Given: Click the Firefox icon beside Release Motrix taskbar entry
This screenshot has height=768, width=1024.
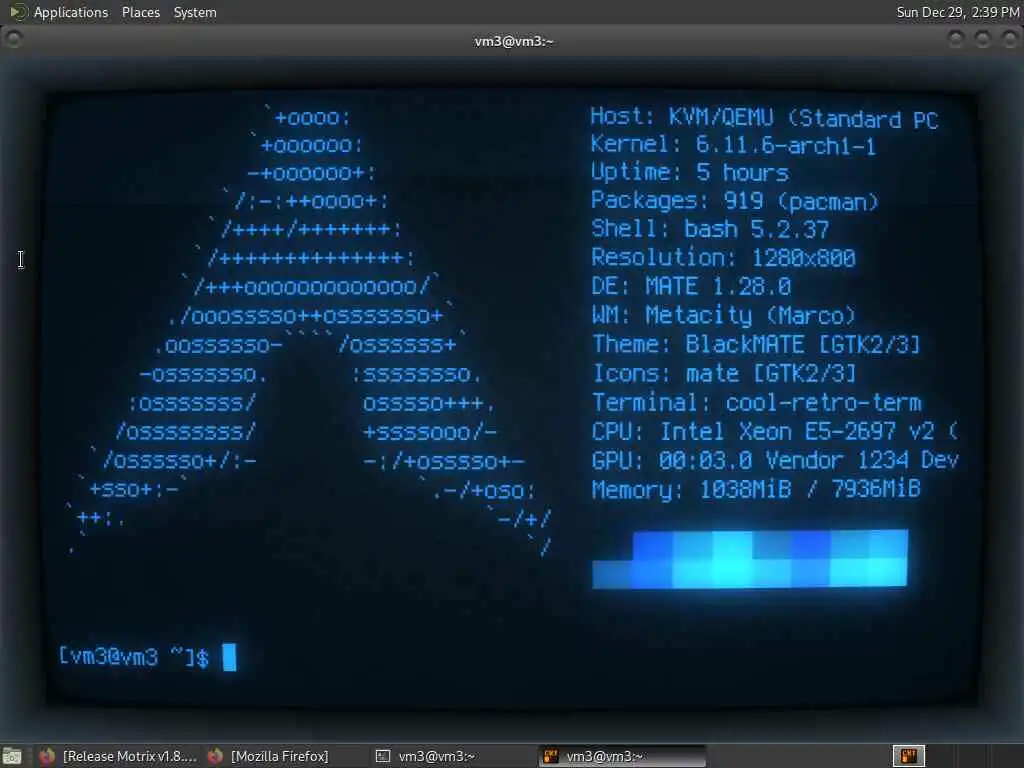Looking at the screenshot, I should tap(46, 756).
